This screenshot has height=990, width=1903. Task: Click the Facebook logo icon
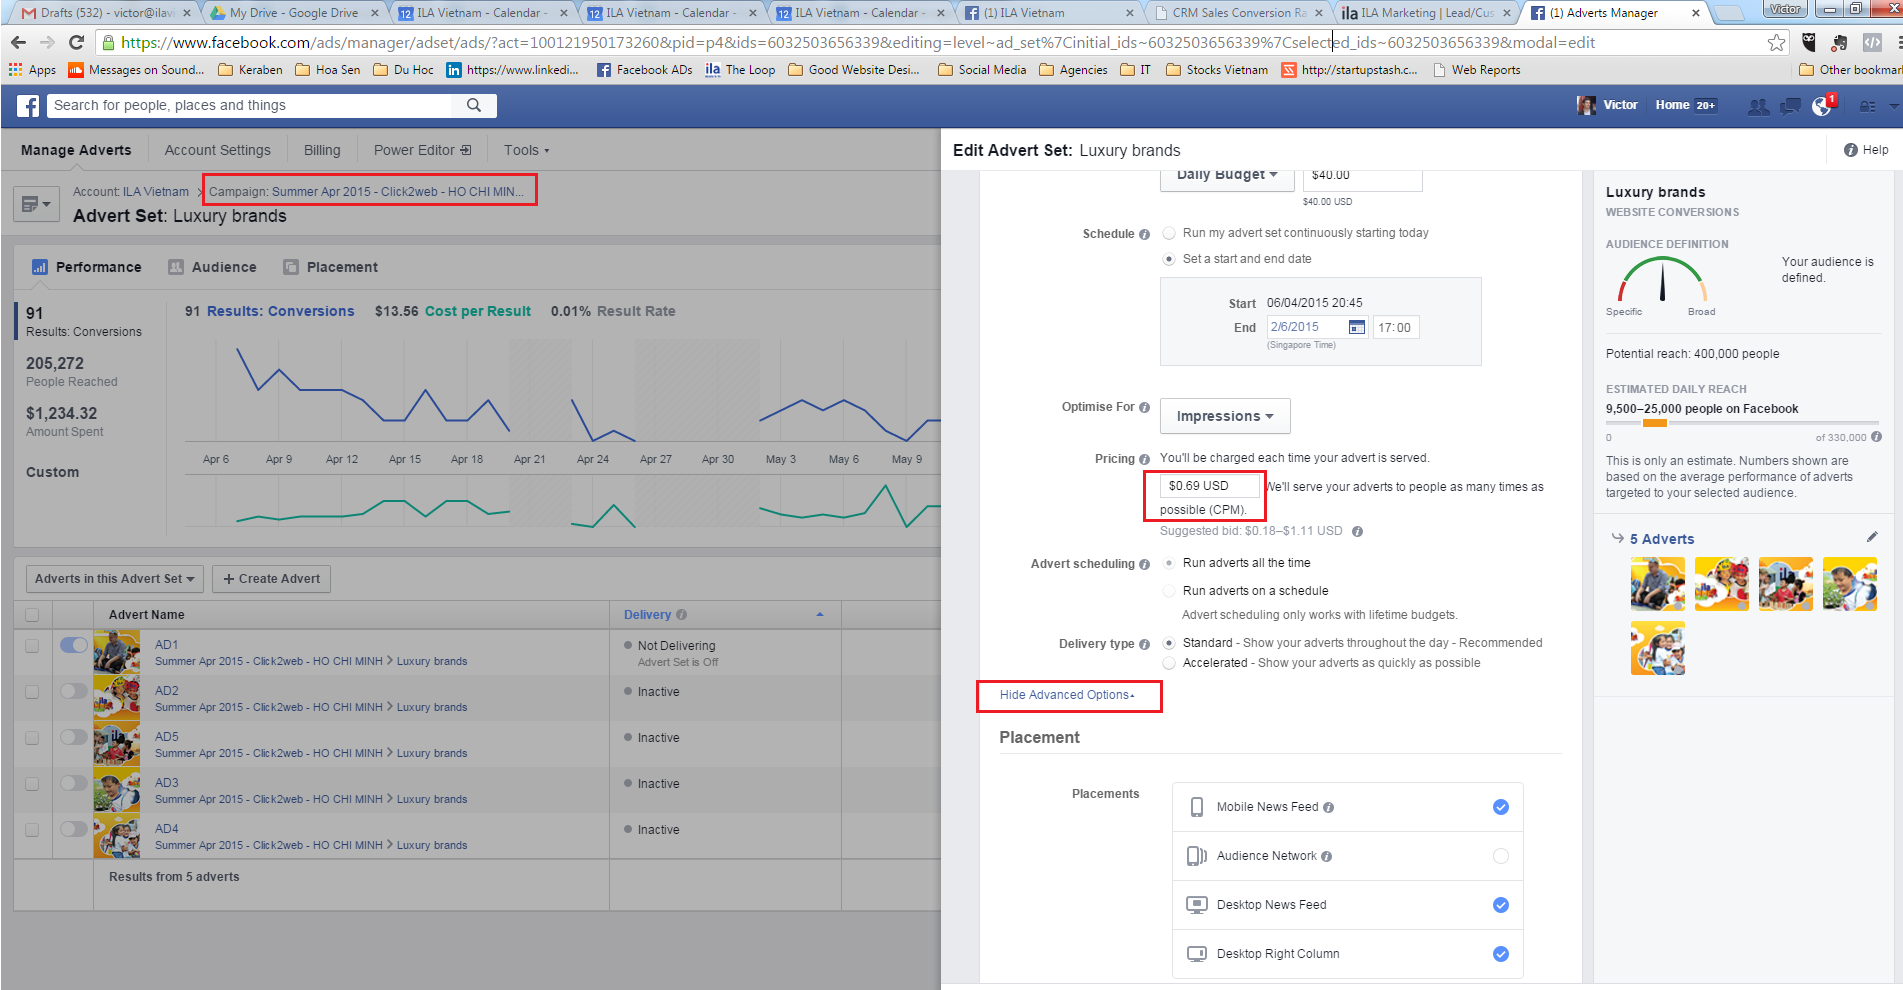tap(28, 106)
